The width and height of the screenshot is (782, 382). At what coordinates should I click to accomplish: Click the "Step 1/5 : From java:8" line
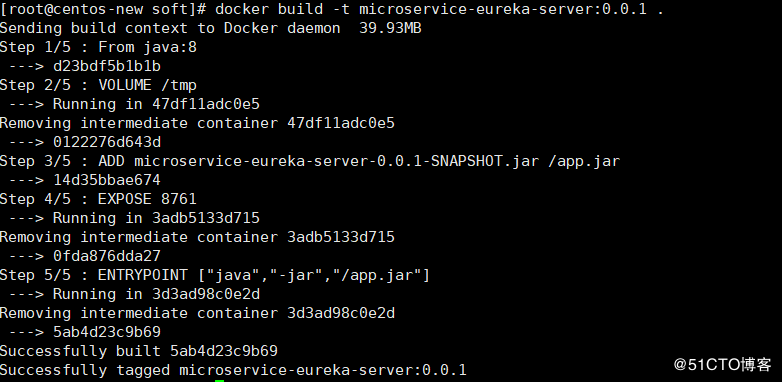tap(98, 47)
